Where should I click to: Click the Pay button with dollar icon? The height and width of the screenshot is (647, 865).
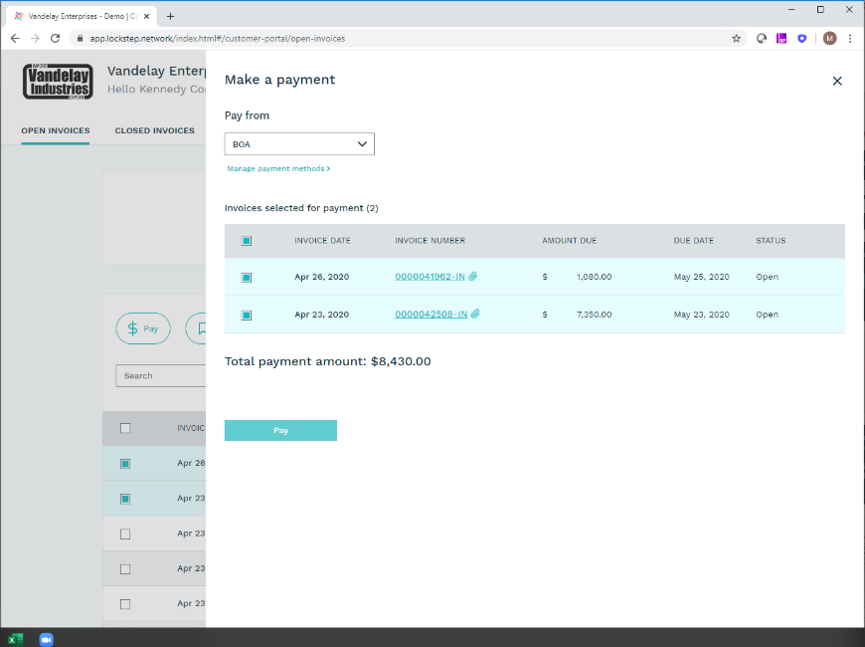pos(143,329)
